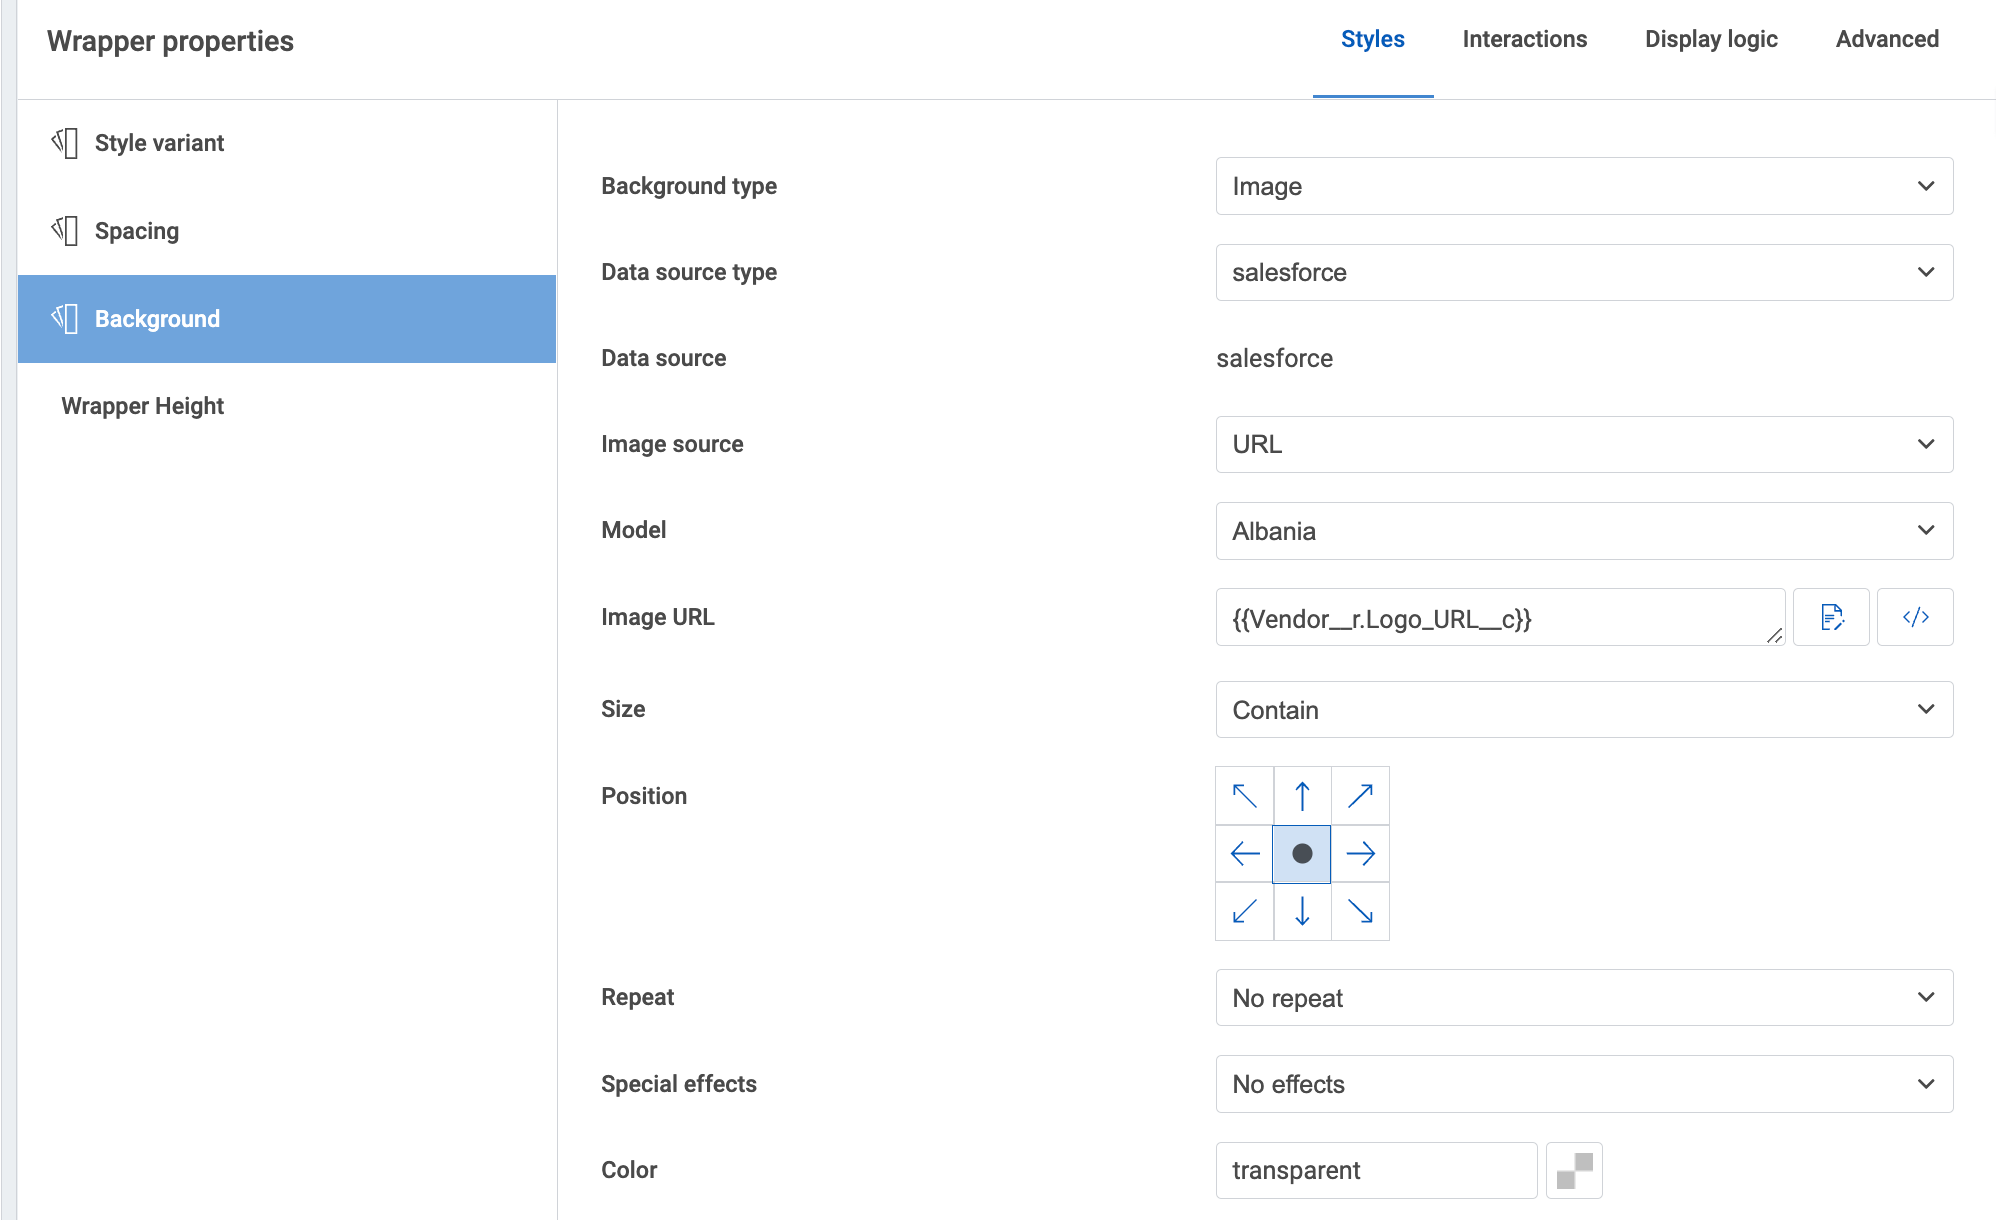
Task: Click the Position label
Action: (644, 796)
